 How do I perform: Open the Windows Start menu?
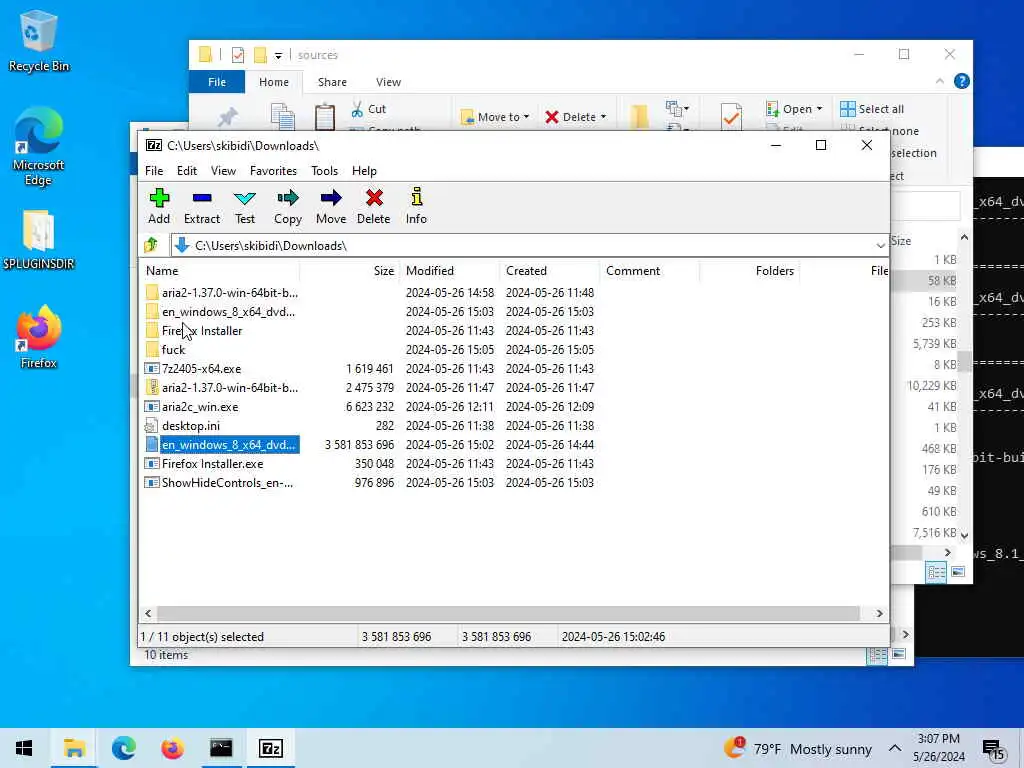pos(24,748)
